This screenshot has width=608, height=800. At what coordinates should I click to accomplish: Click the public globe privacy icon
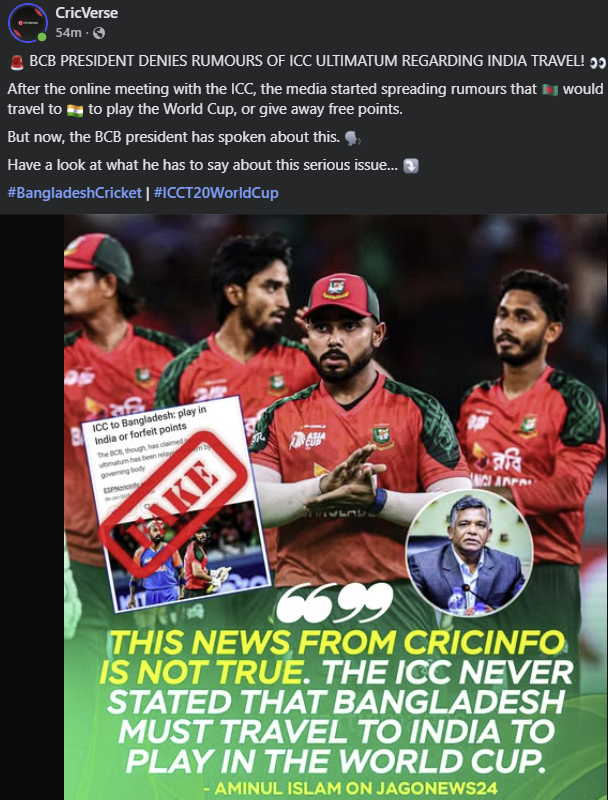tap(99, 33)
